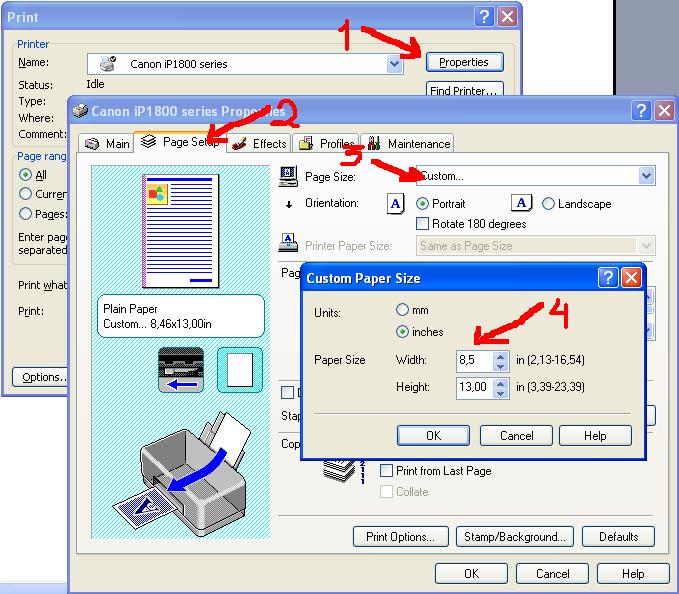
Task: Click the paper feed printer icon with blue arrow
Action: click(x=181, y=370)
